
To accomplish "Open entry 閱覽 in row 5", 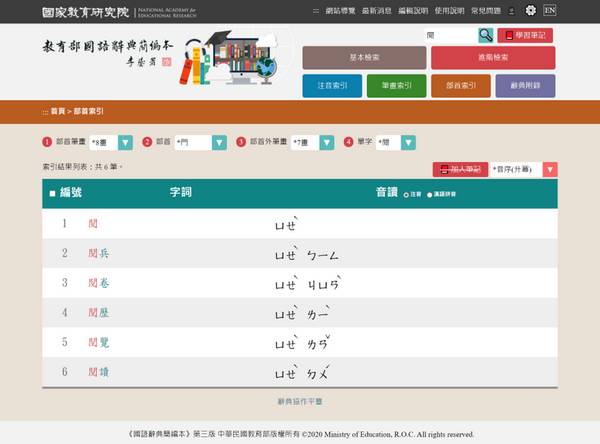I will pos(99,342).
